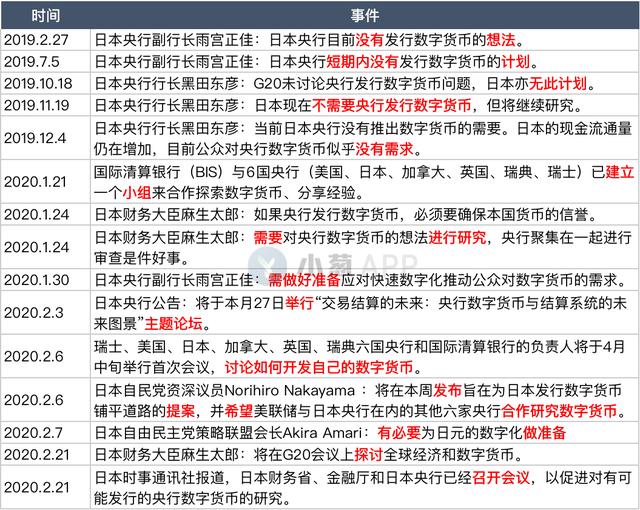Click the event about G20未讨论央行发行数字货币
This screenshot has height=510, width=640.
pos(365,84)
